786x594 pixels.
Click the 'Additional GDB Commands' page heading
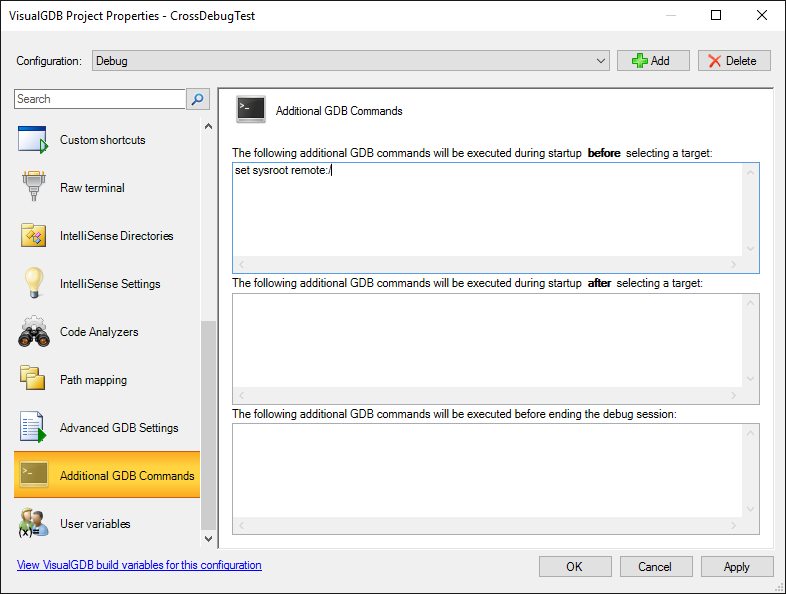coord(339,111)
